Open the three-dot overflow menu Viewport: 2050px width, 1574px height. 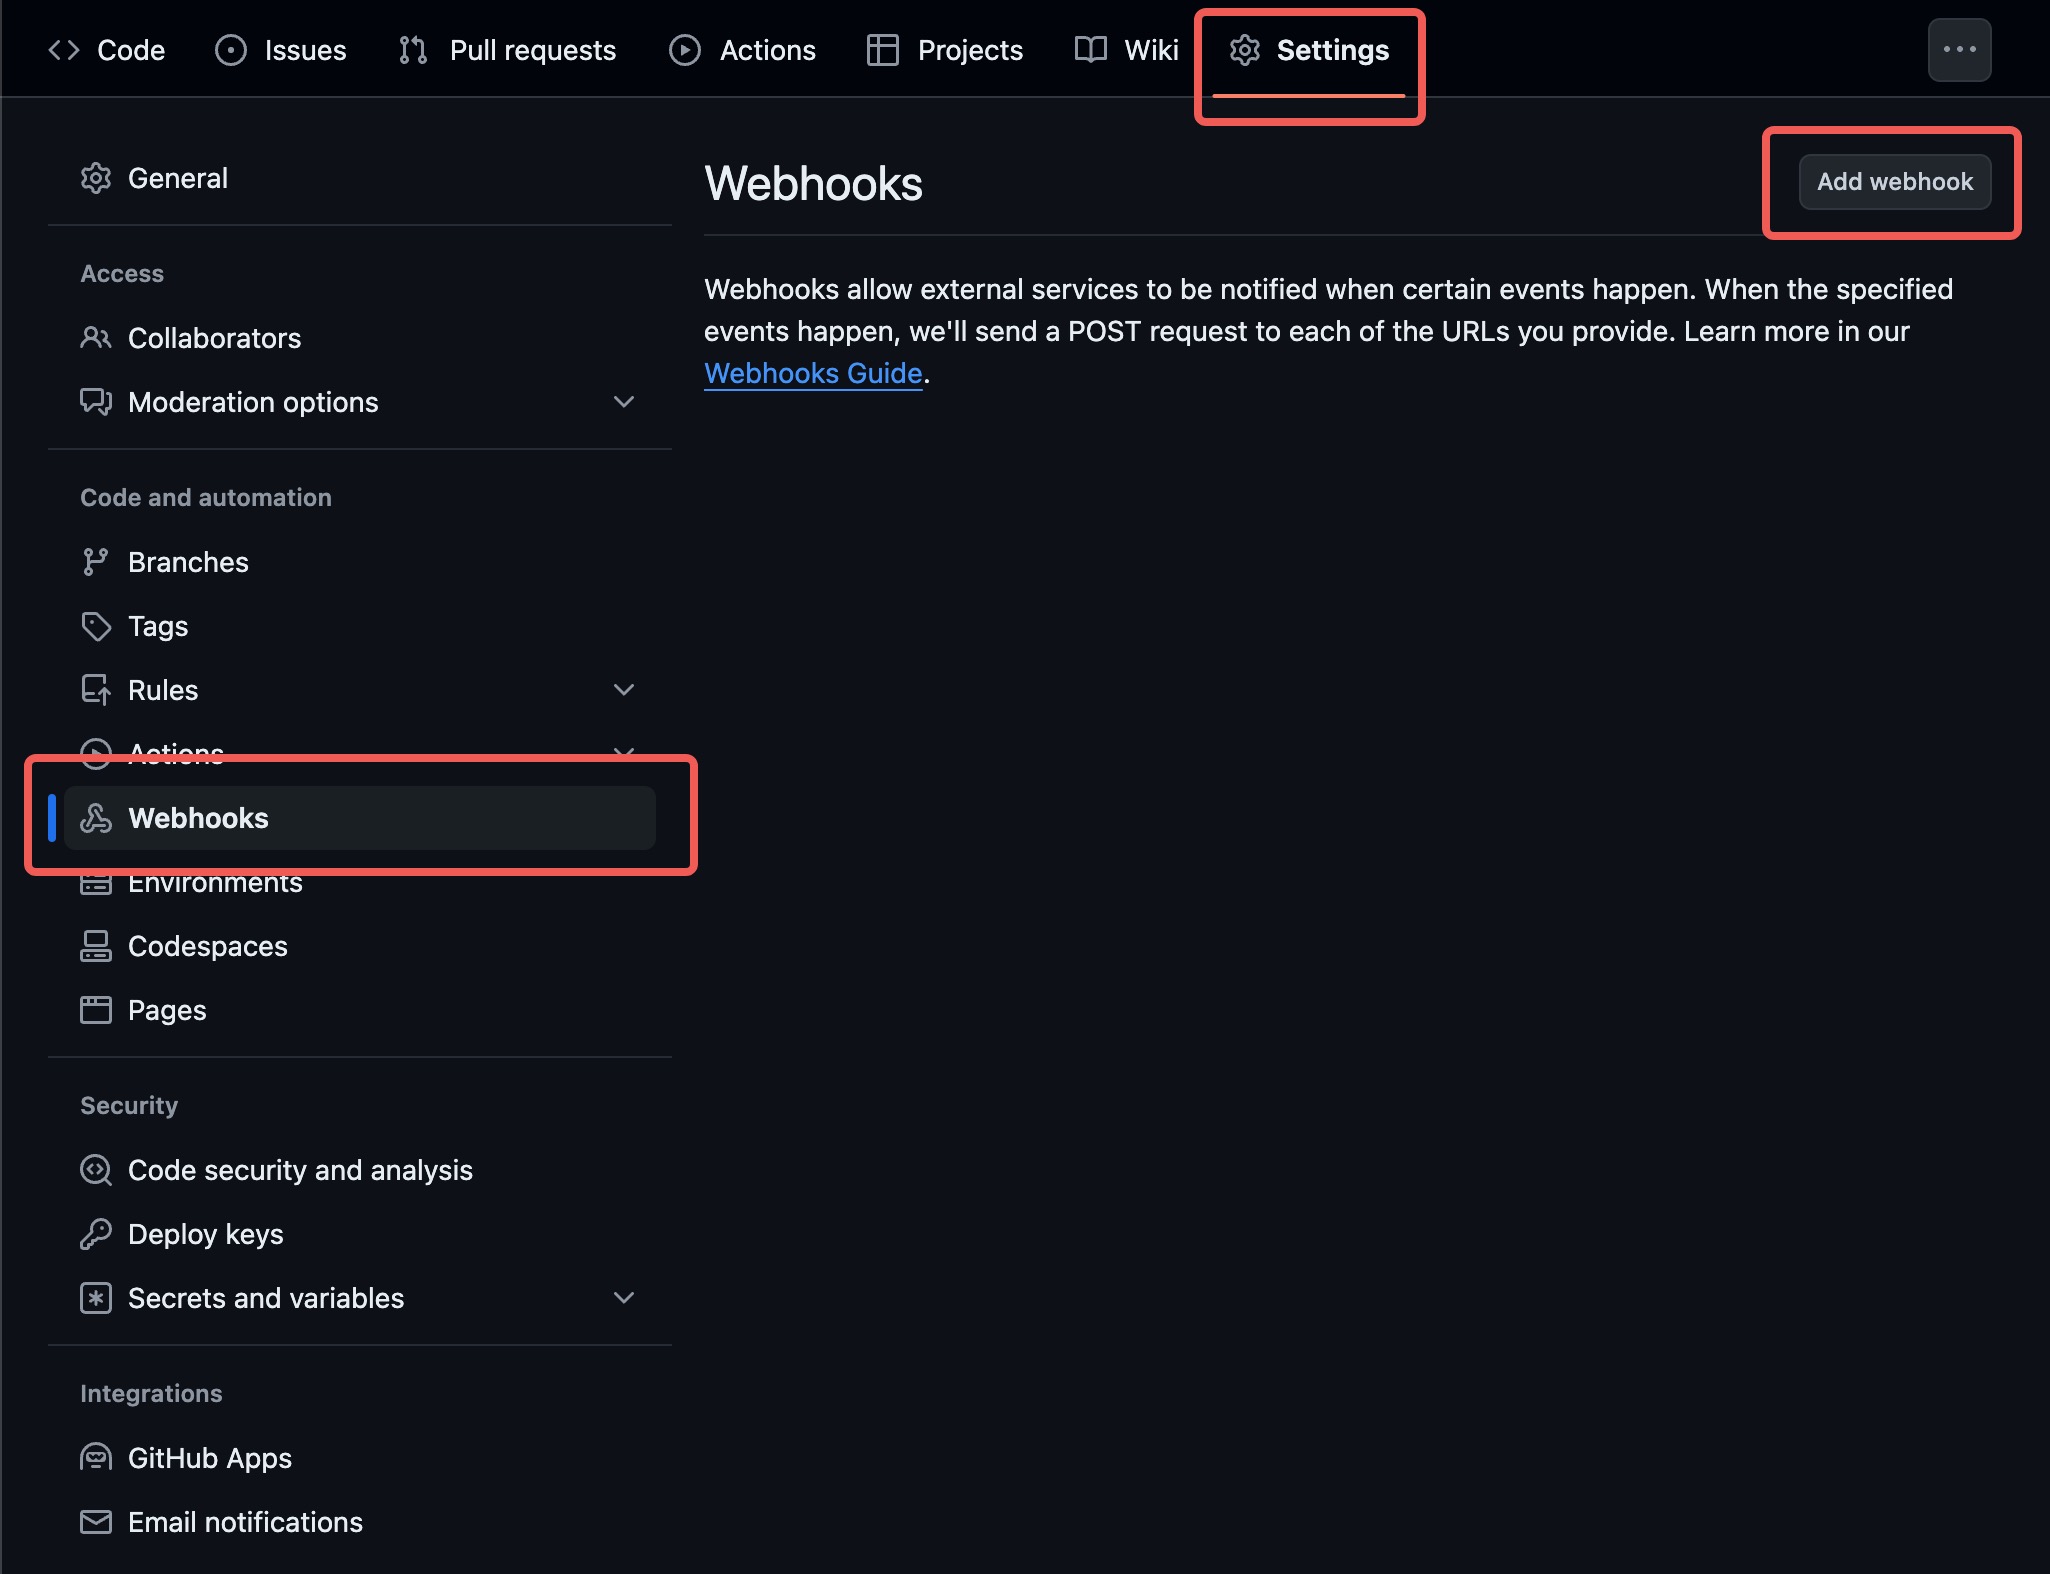(1959, 49)
